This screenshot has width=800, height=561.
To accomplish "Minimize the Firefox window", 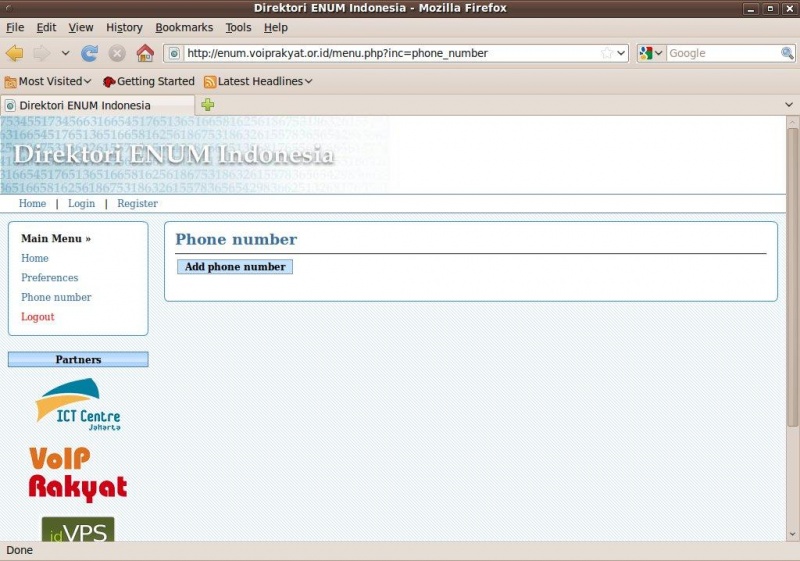I will pyautogui.click(x=750, y=9).
